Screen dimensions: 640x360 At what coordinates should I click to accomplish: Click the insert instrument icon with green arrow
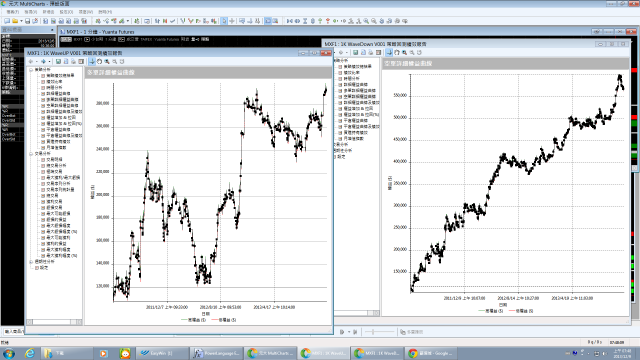click(x=98, y=21)
